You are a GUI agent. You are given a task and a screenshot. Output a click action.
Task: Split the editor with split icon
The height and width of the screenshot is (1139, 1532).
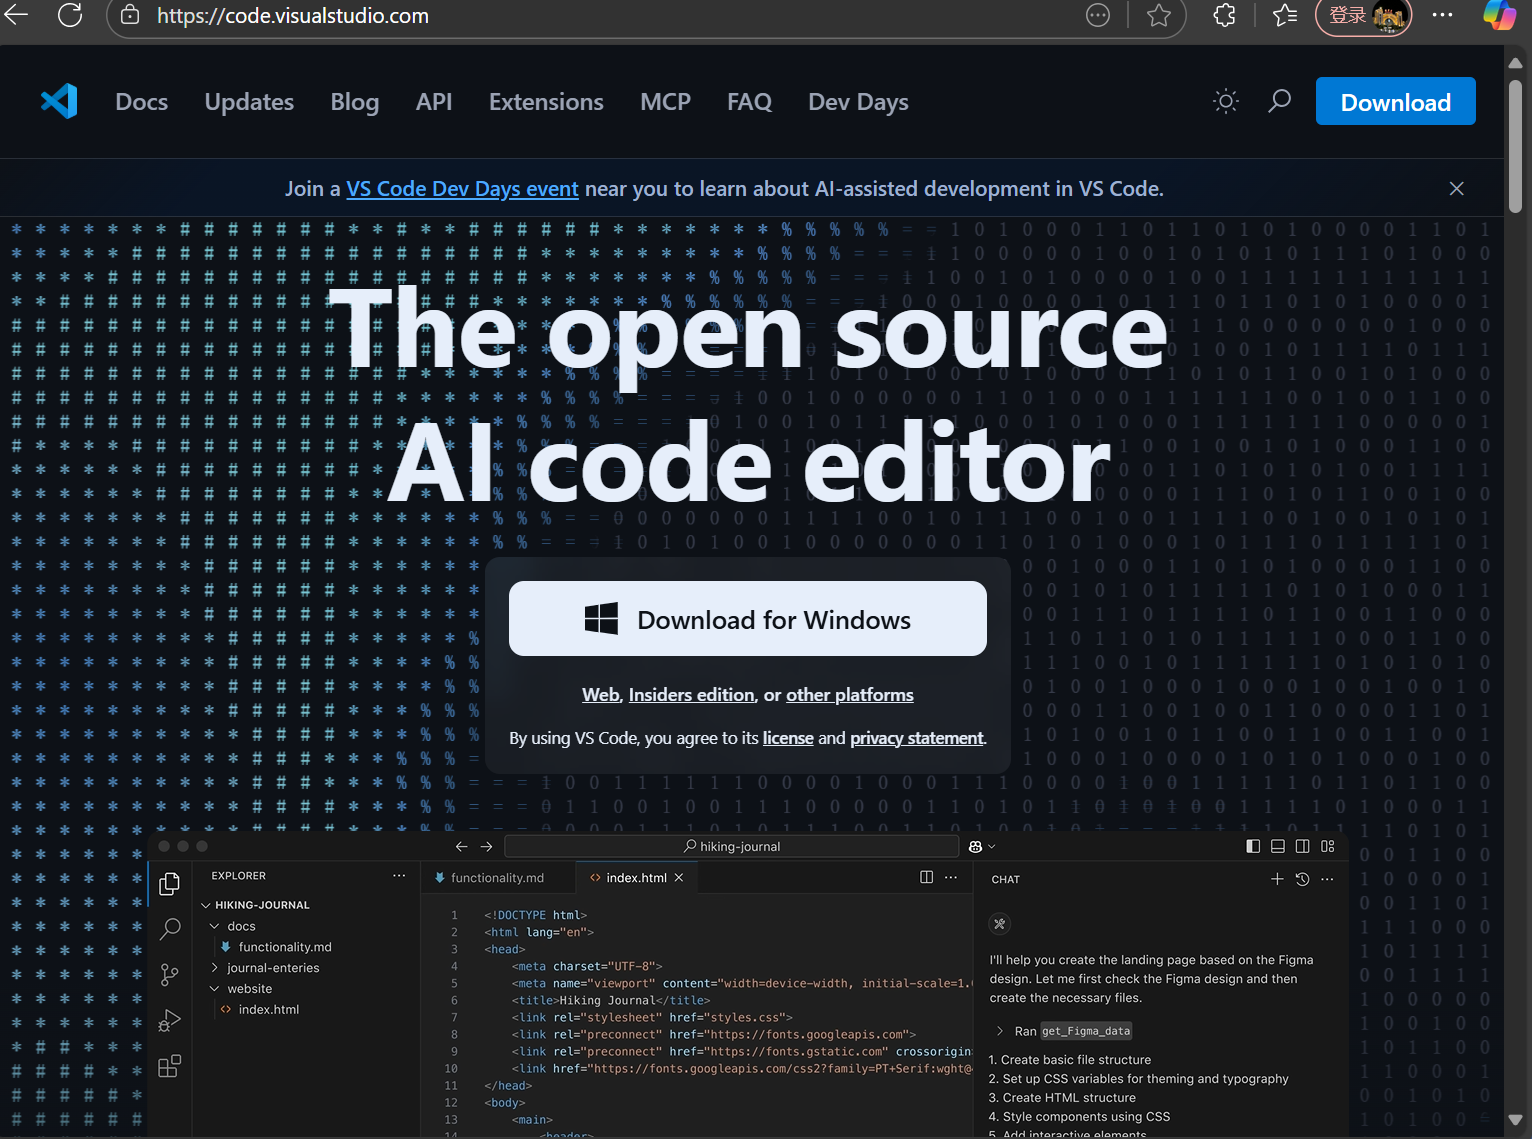pos(926,877)
